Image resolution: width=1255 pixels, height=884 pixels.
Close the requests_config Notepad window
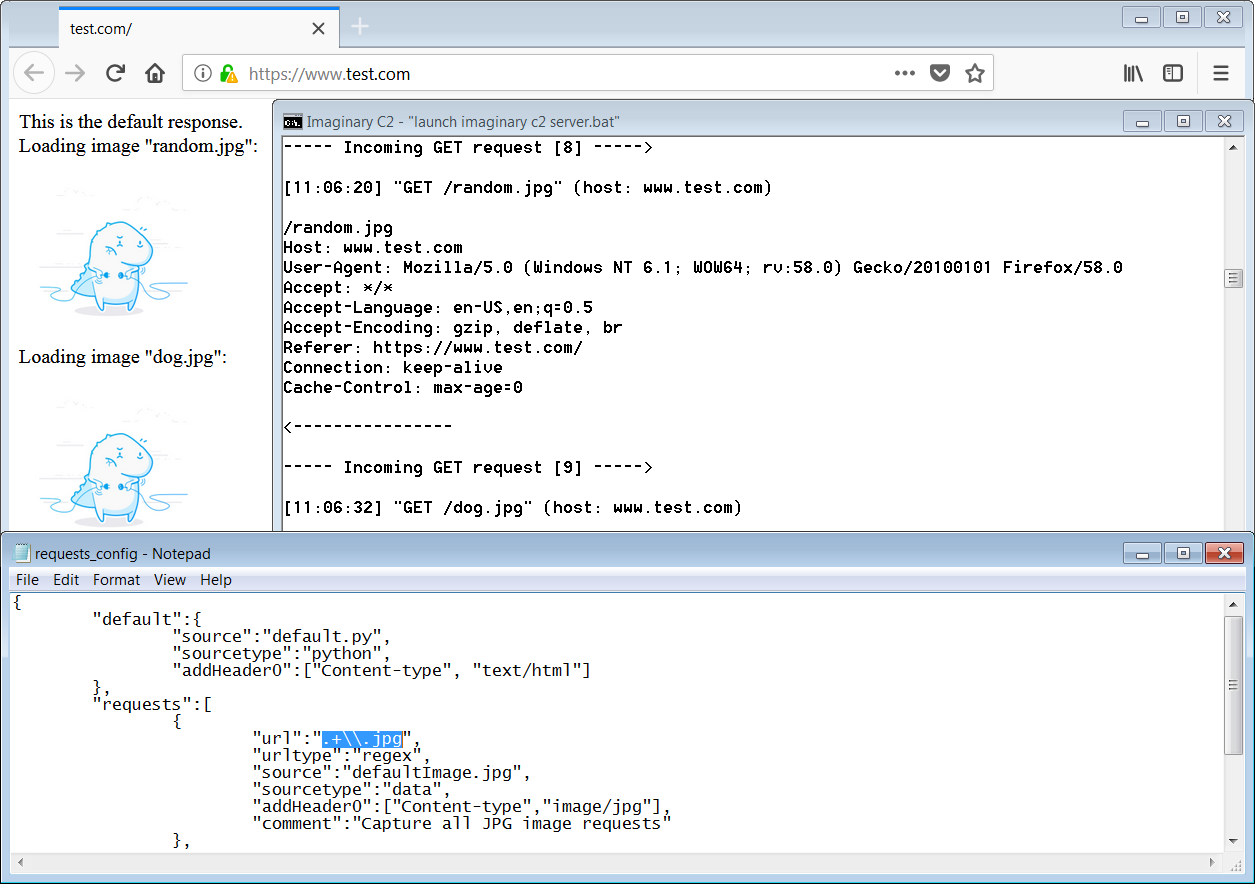(x=1224, y=553)
